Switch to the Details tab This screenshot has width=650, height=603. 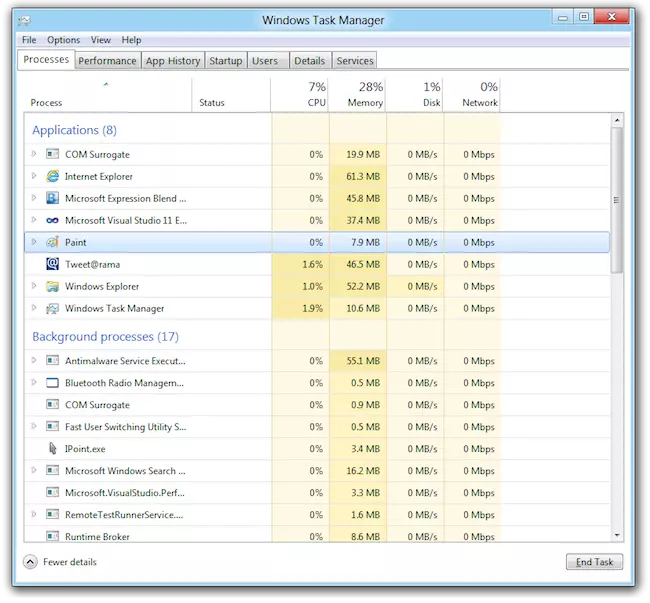310,61
